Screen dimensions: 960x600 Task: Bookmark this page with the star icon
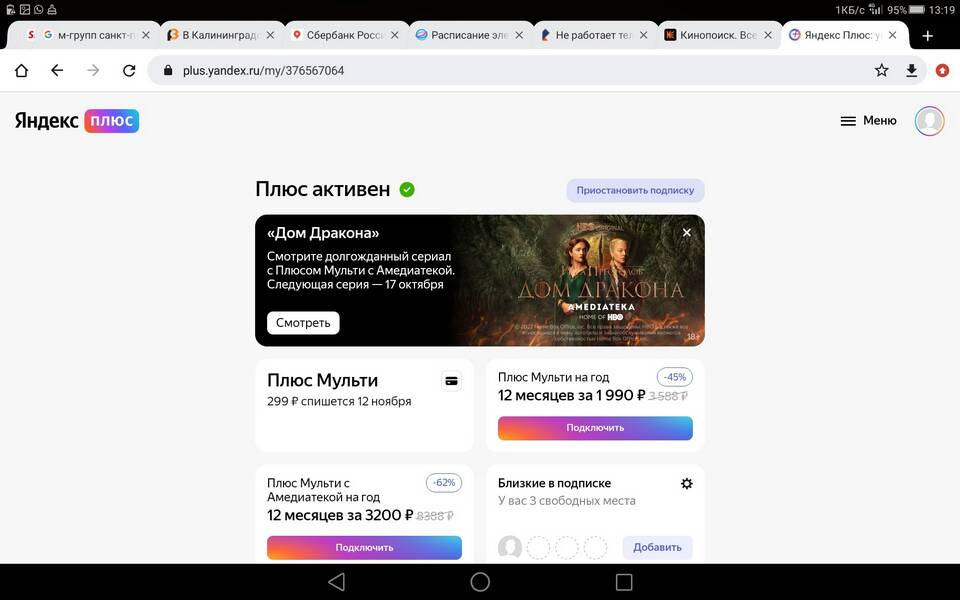(882, 70)
